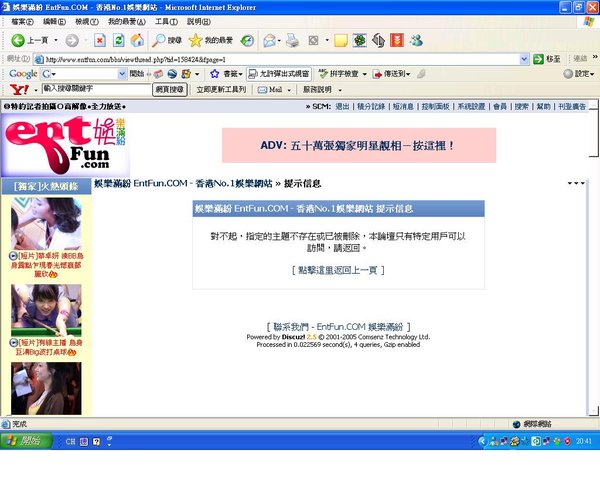Screen dimensions: 600x484
Task: Open the billiards video thumbnail in sidebar
Action: coord(46,310)
